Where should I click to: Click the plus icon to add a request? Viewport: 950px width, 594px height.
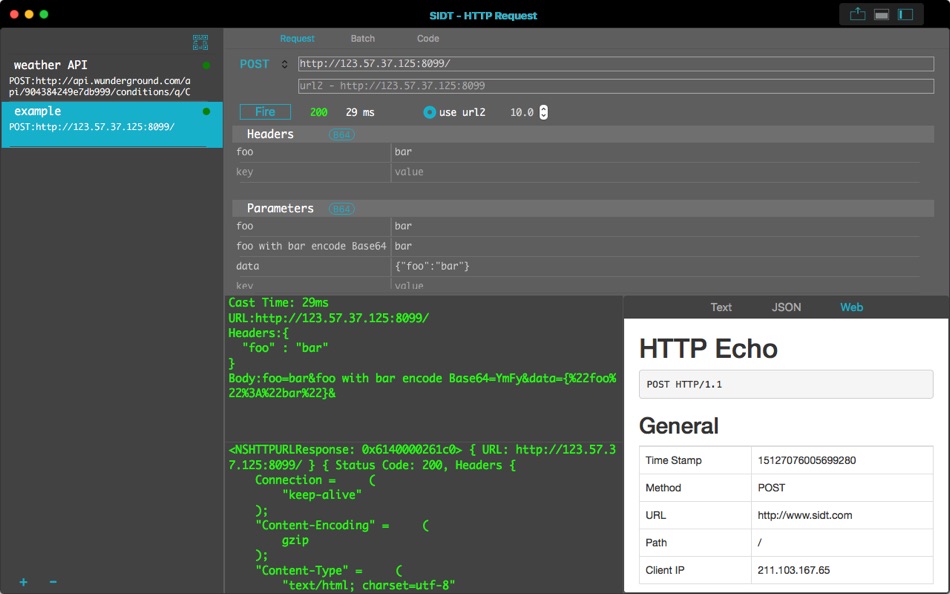pos(23,582)
